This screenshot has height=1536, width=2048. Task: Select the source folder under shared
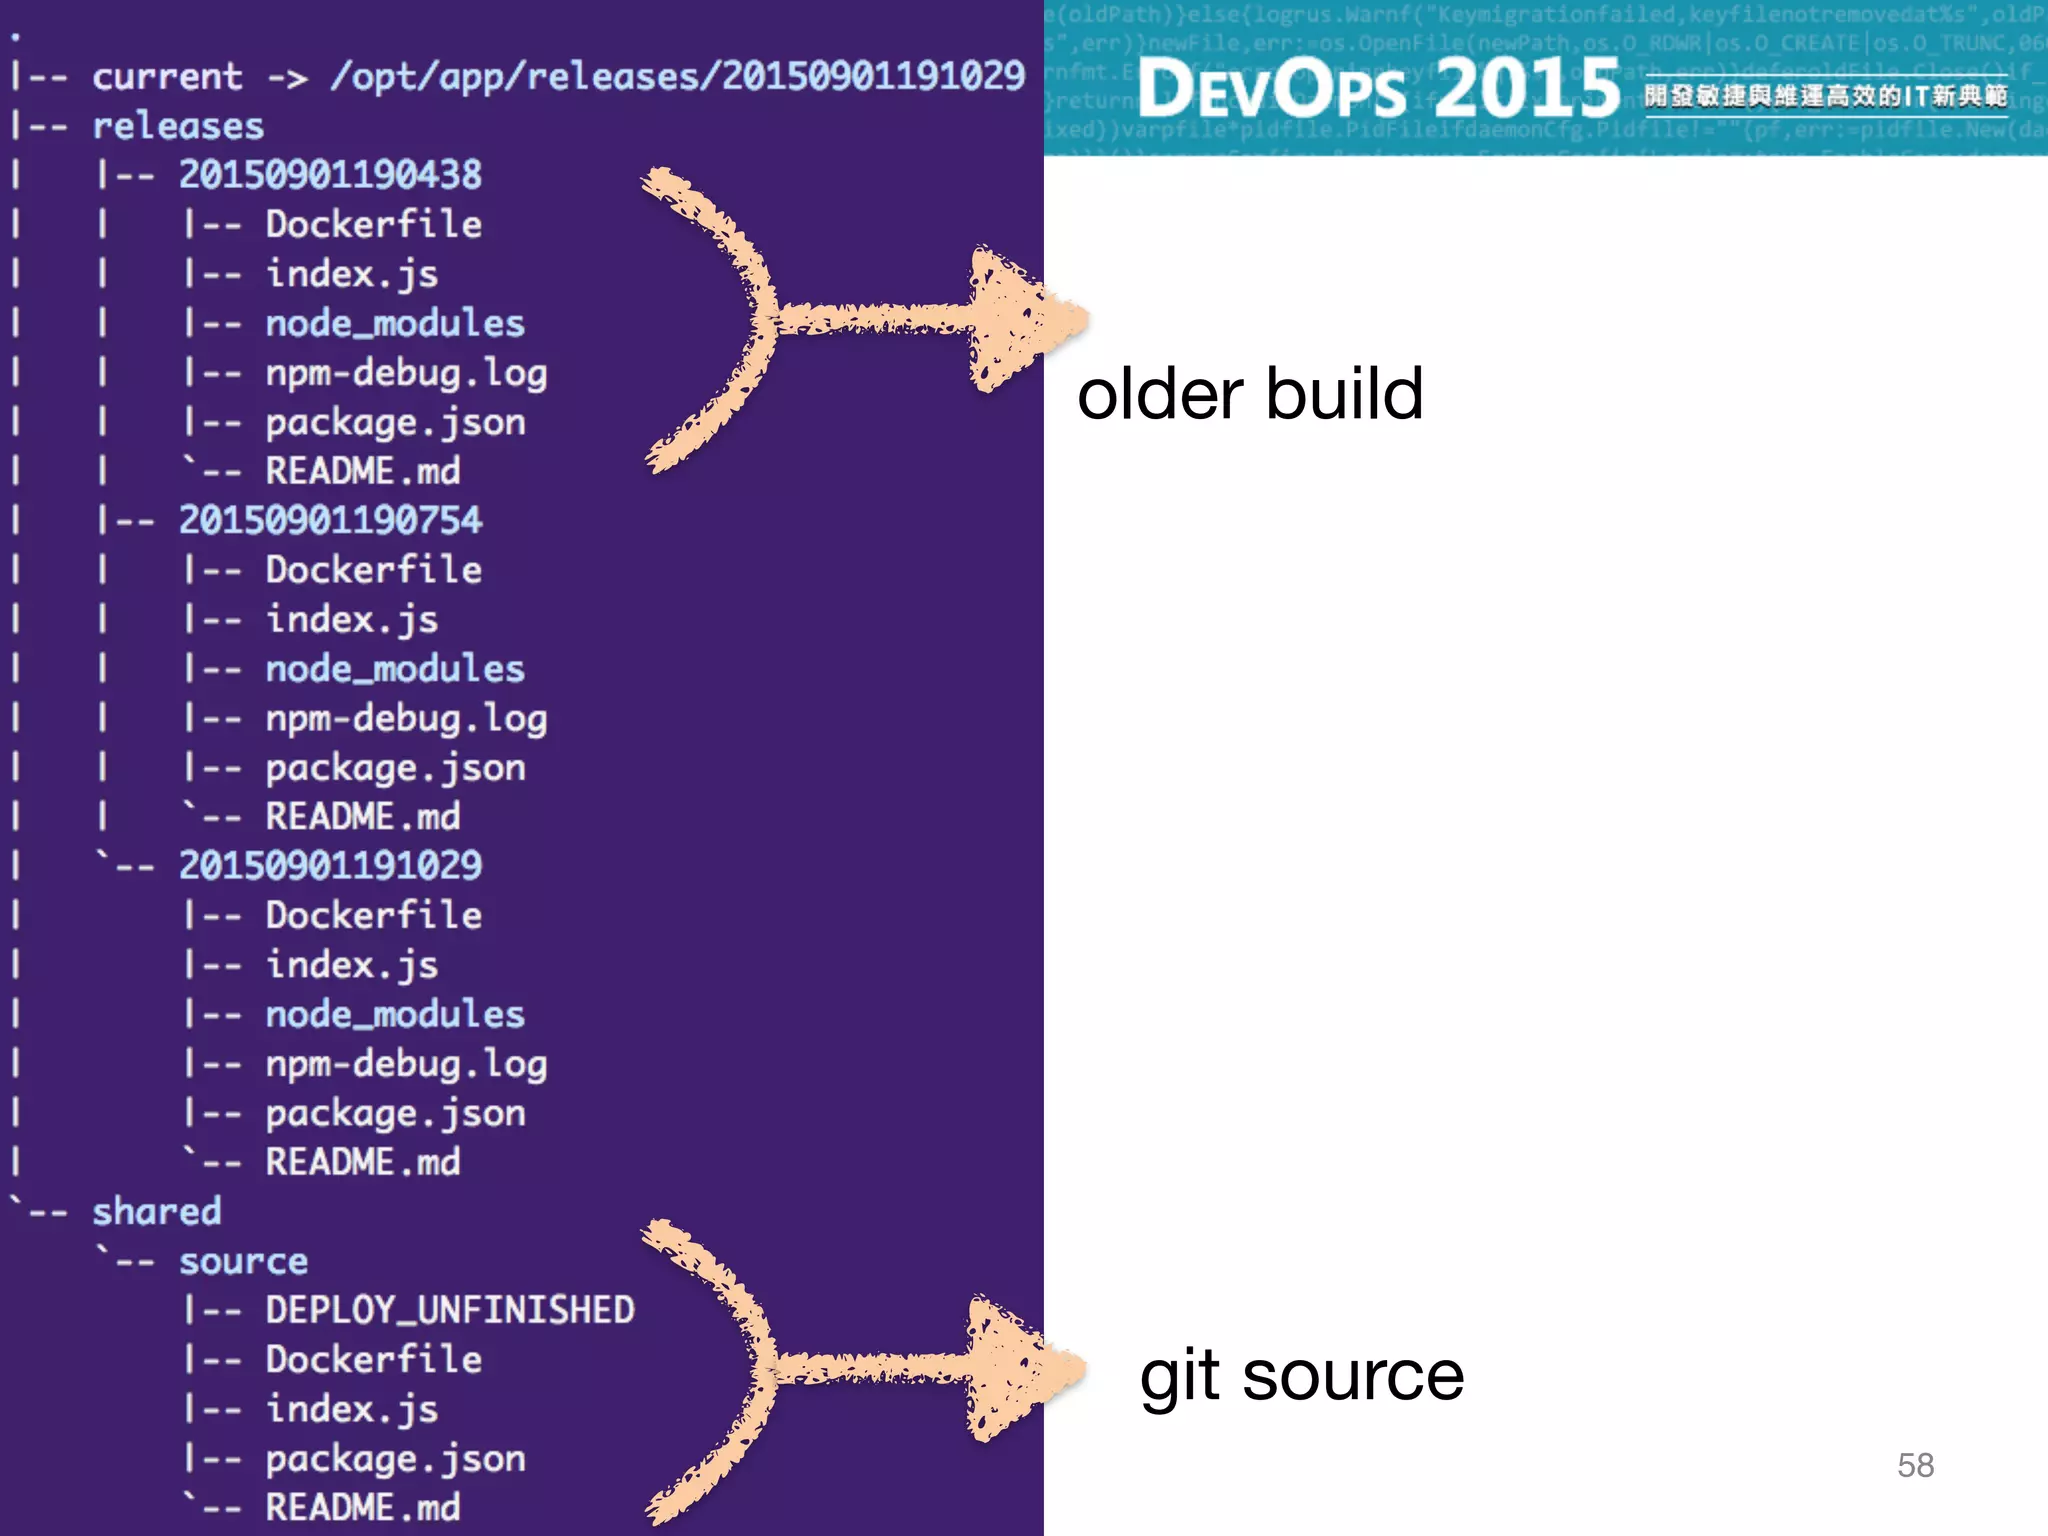[x=243, y=1262]
